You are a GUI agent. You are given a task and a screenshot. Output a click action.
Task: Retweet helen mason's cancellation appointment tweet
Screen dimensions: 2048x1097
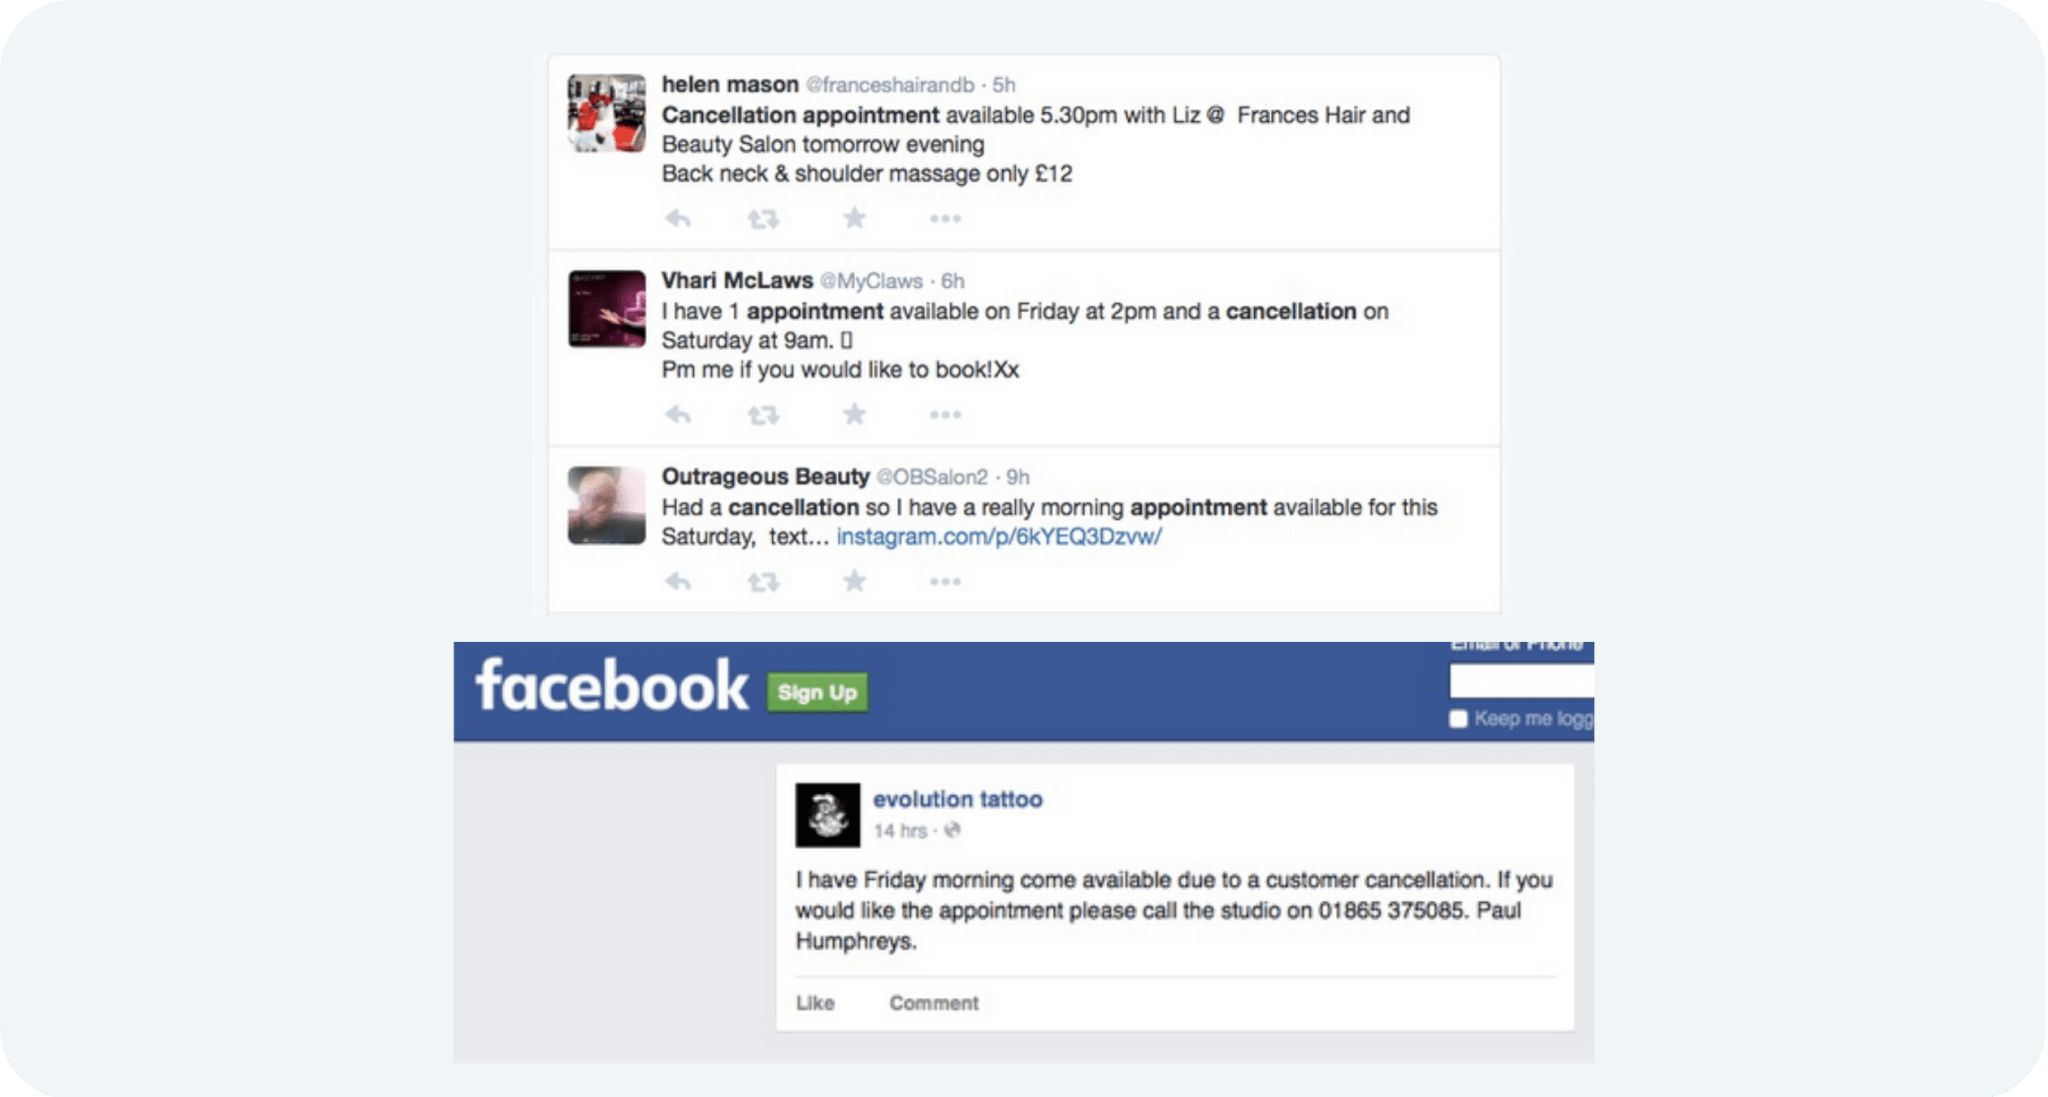(763, 218)
